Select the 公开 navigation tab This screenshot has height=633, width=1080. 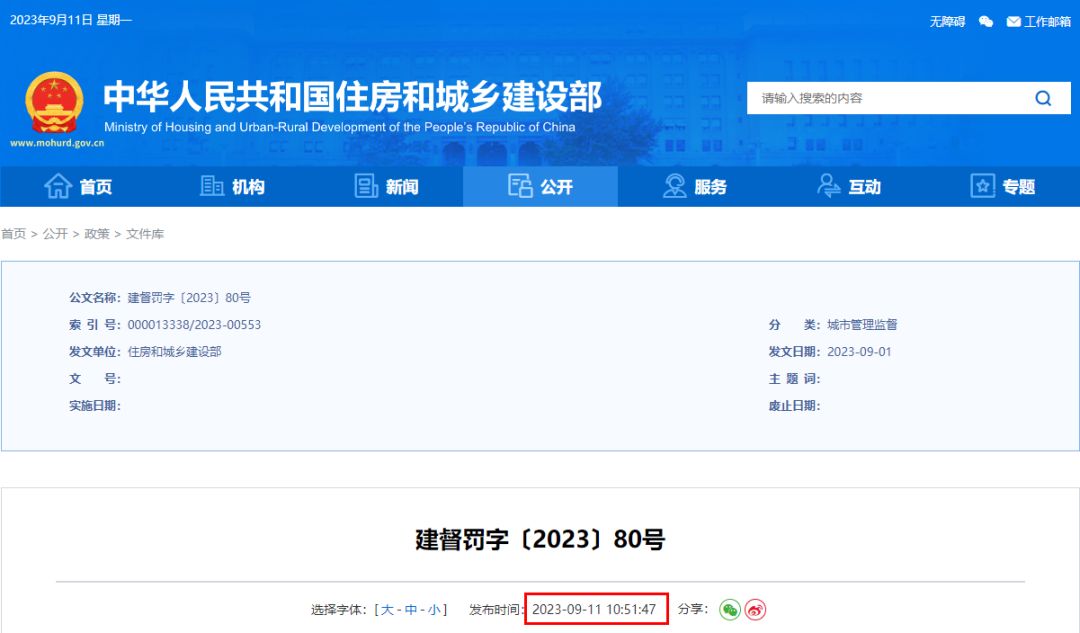point(540,187)
